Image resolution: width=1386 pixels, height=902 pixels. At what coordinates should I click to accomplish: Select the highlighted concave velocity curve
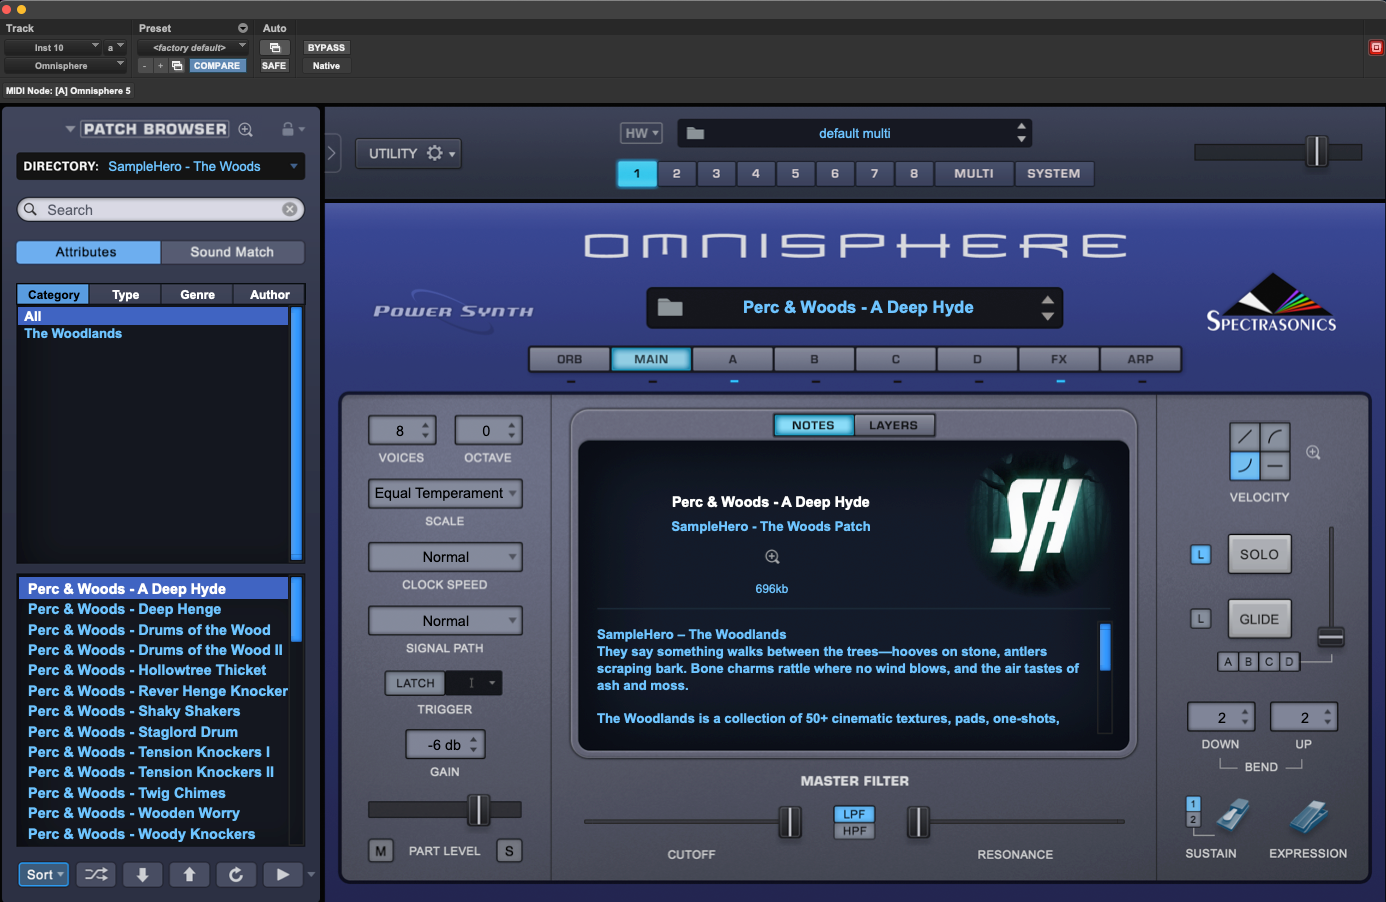point(1245,465)
